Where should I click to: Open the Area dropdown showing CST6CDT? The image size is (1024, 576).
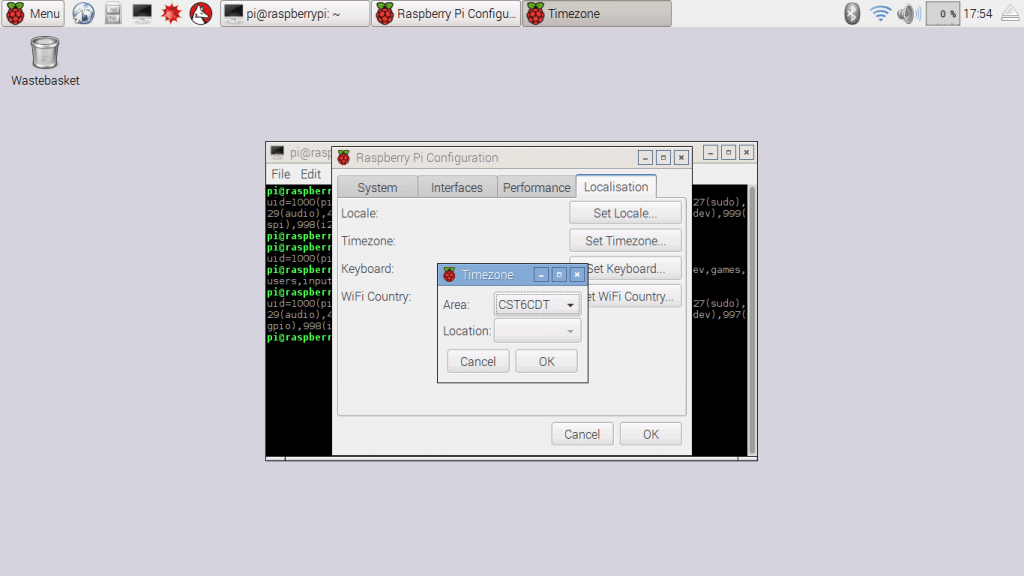pyautogui.click(x=537, y=304)
